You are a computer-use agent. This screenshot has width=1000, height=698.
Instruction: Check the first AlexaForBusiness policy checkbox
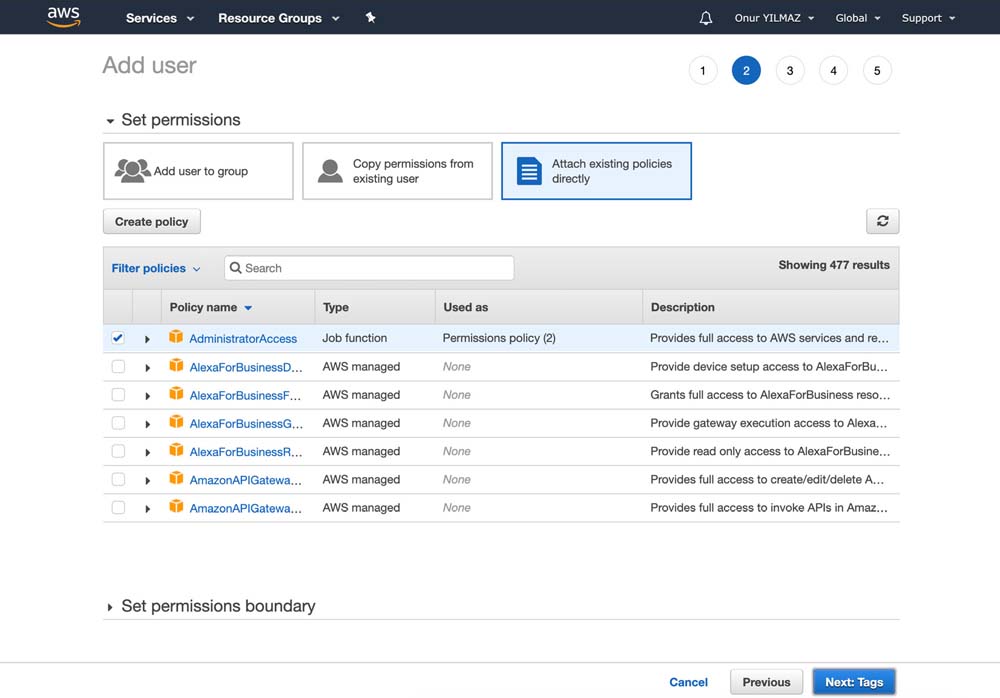[x=118, y=367]
